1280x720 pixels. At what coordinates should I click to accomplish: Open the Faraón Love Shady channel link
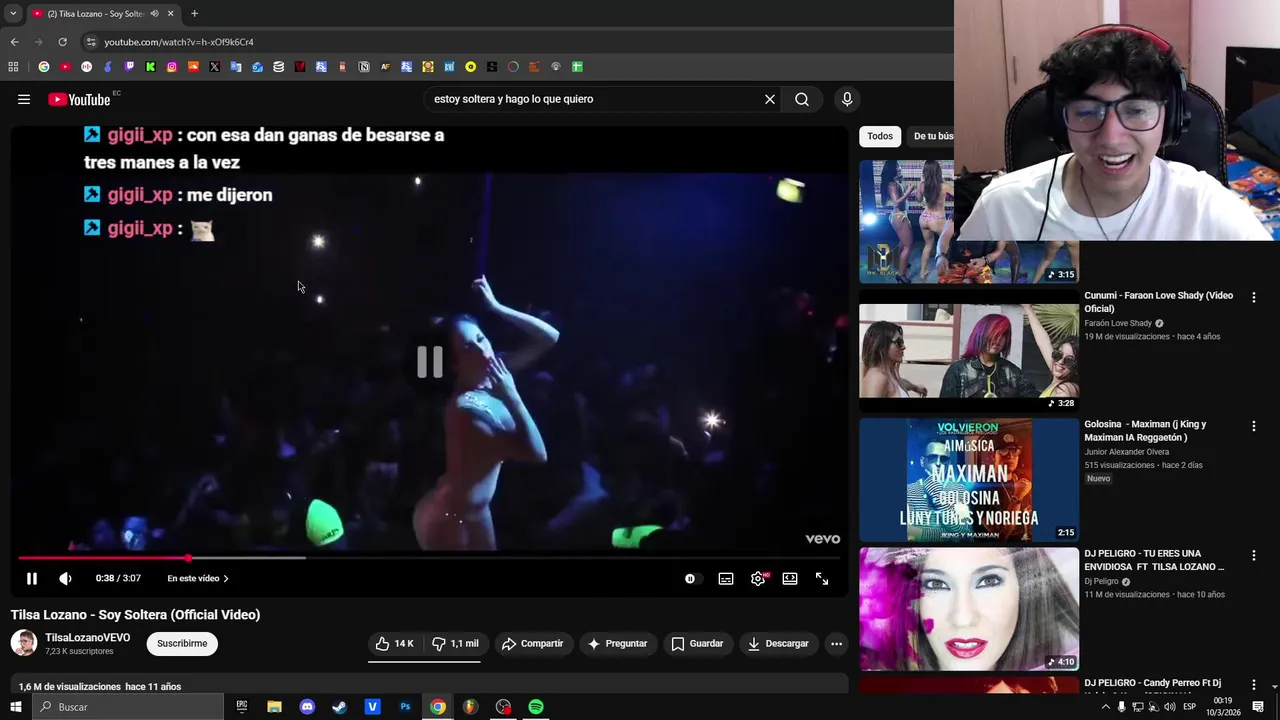[x=1118, y=323]
